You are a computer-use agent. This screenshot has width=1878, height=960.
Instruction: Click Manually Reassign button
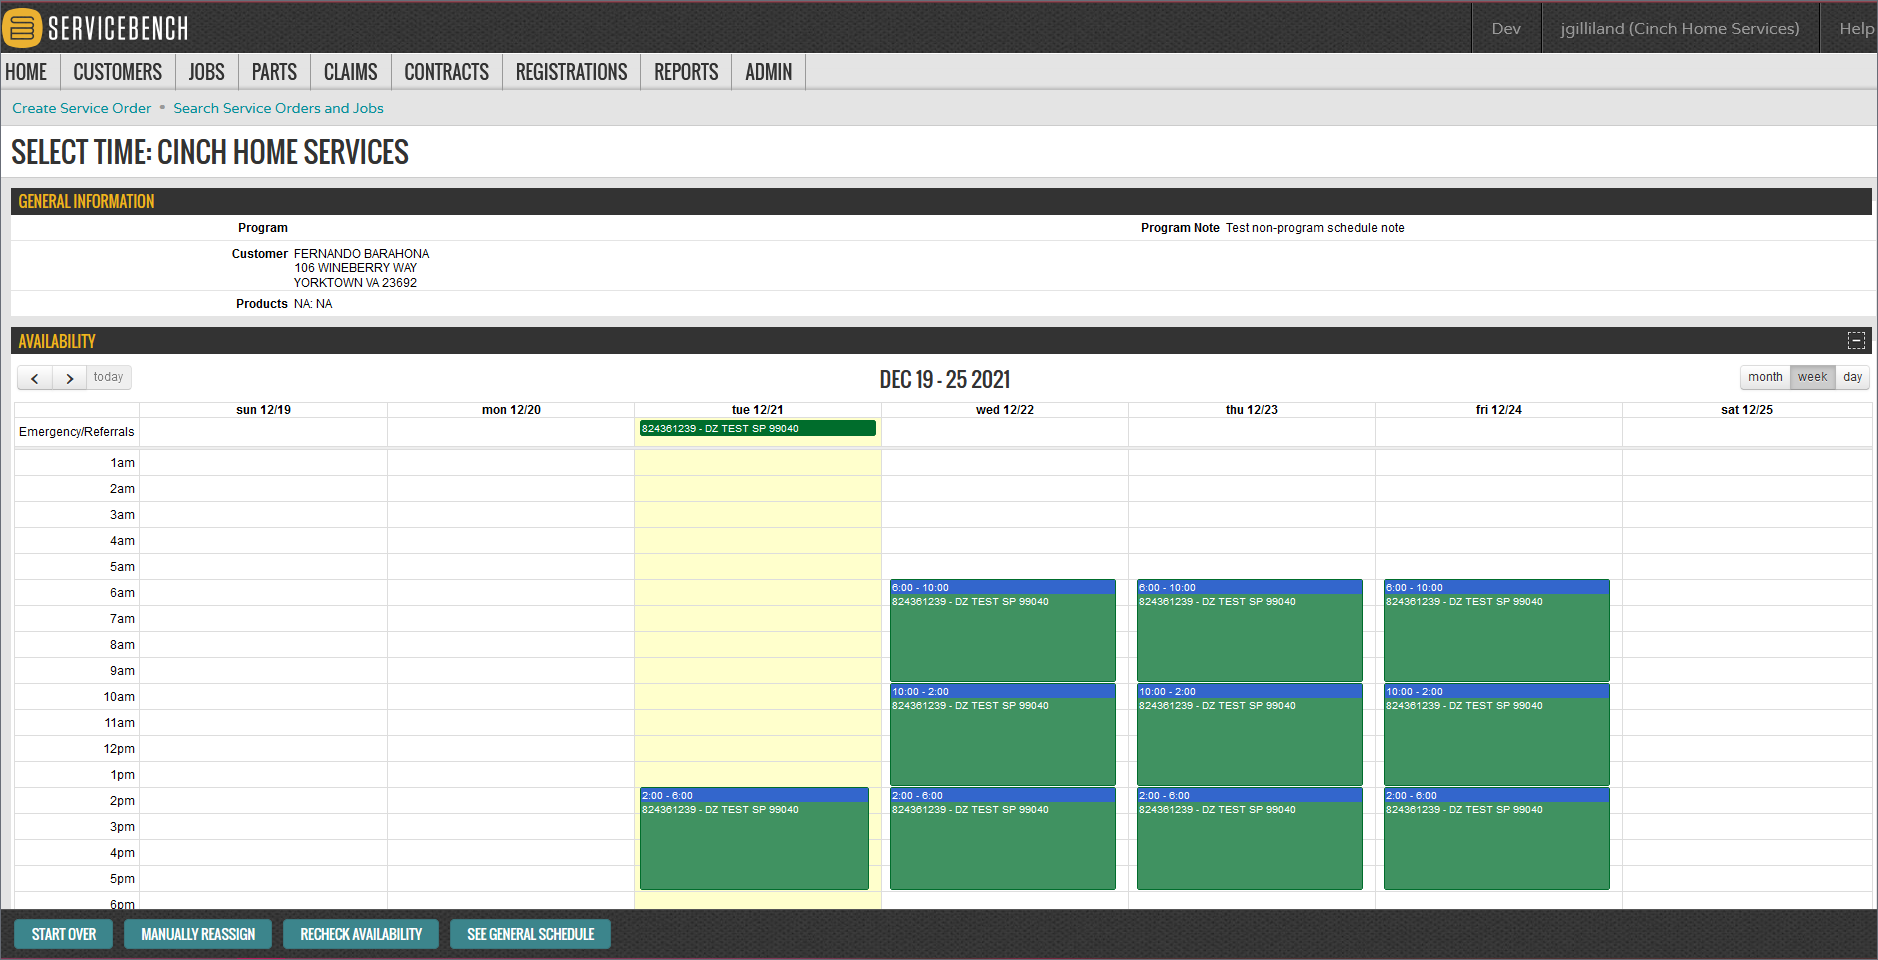[x=198, y=934]
